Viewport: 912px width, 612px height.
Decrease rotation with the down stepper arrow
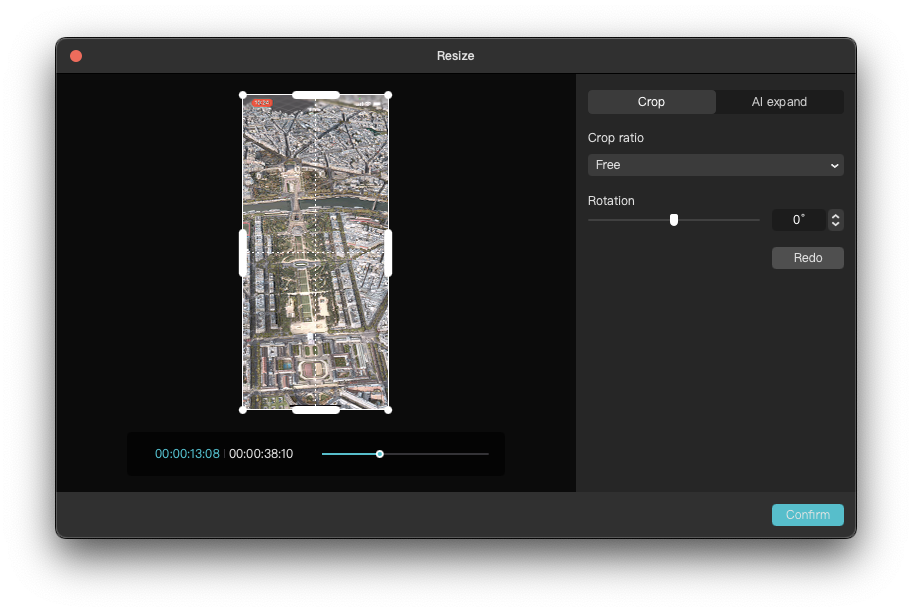pos(836,224)
